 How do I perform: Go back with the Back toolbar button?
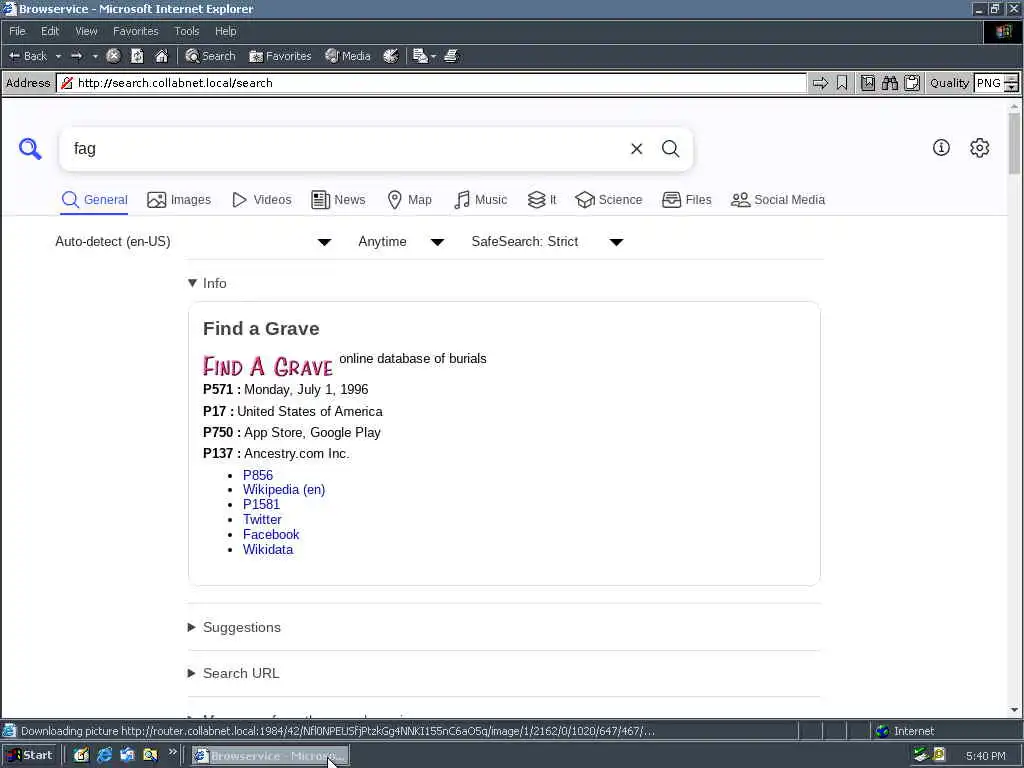click(28, 56)
